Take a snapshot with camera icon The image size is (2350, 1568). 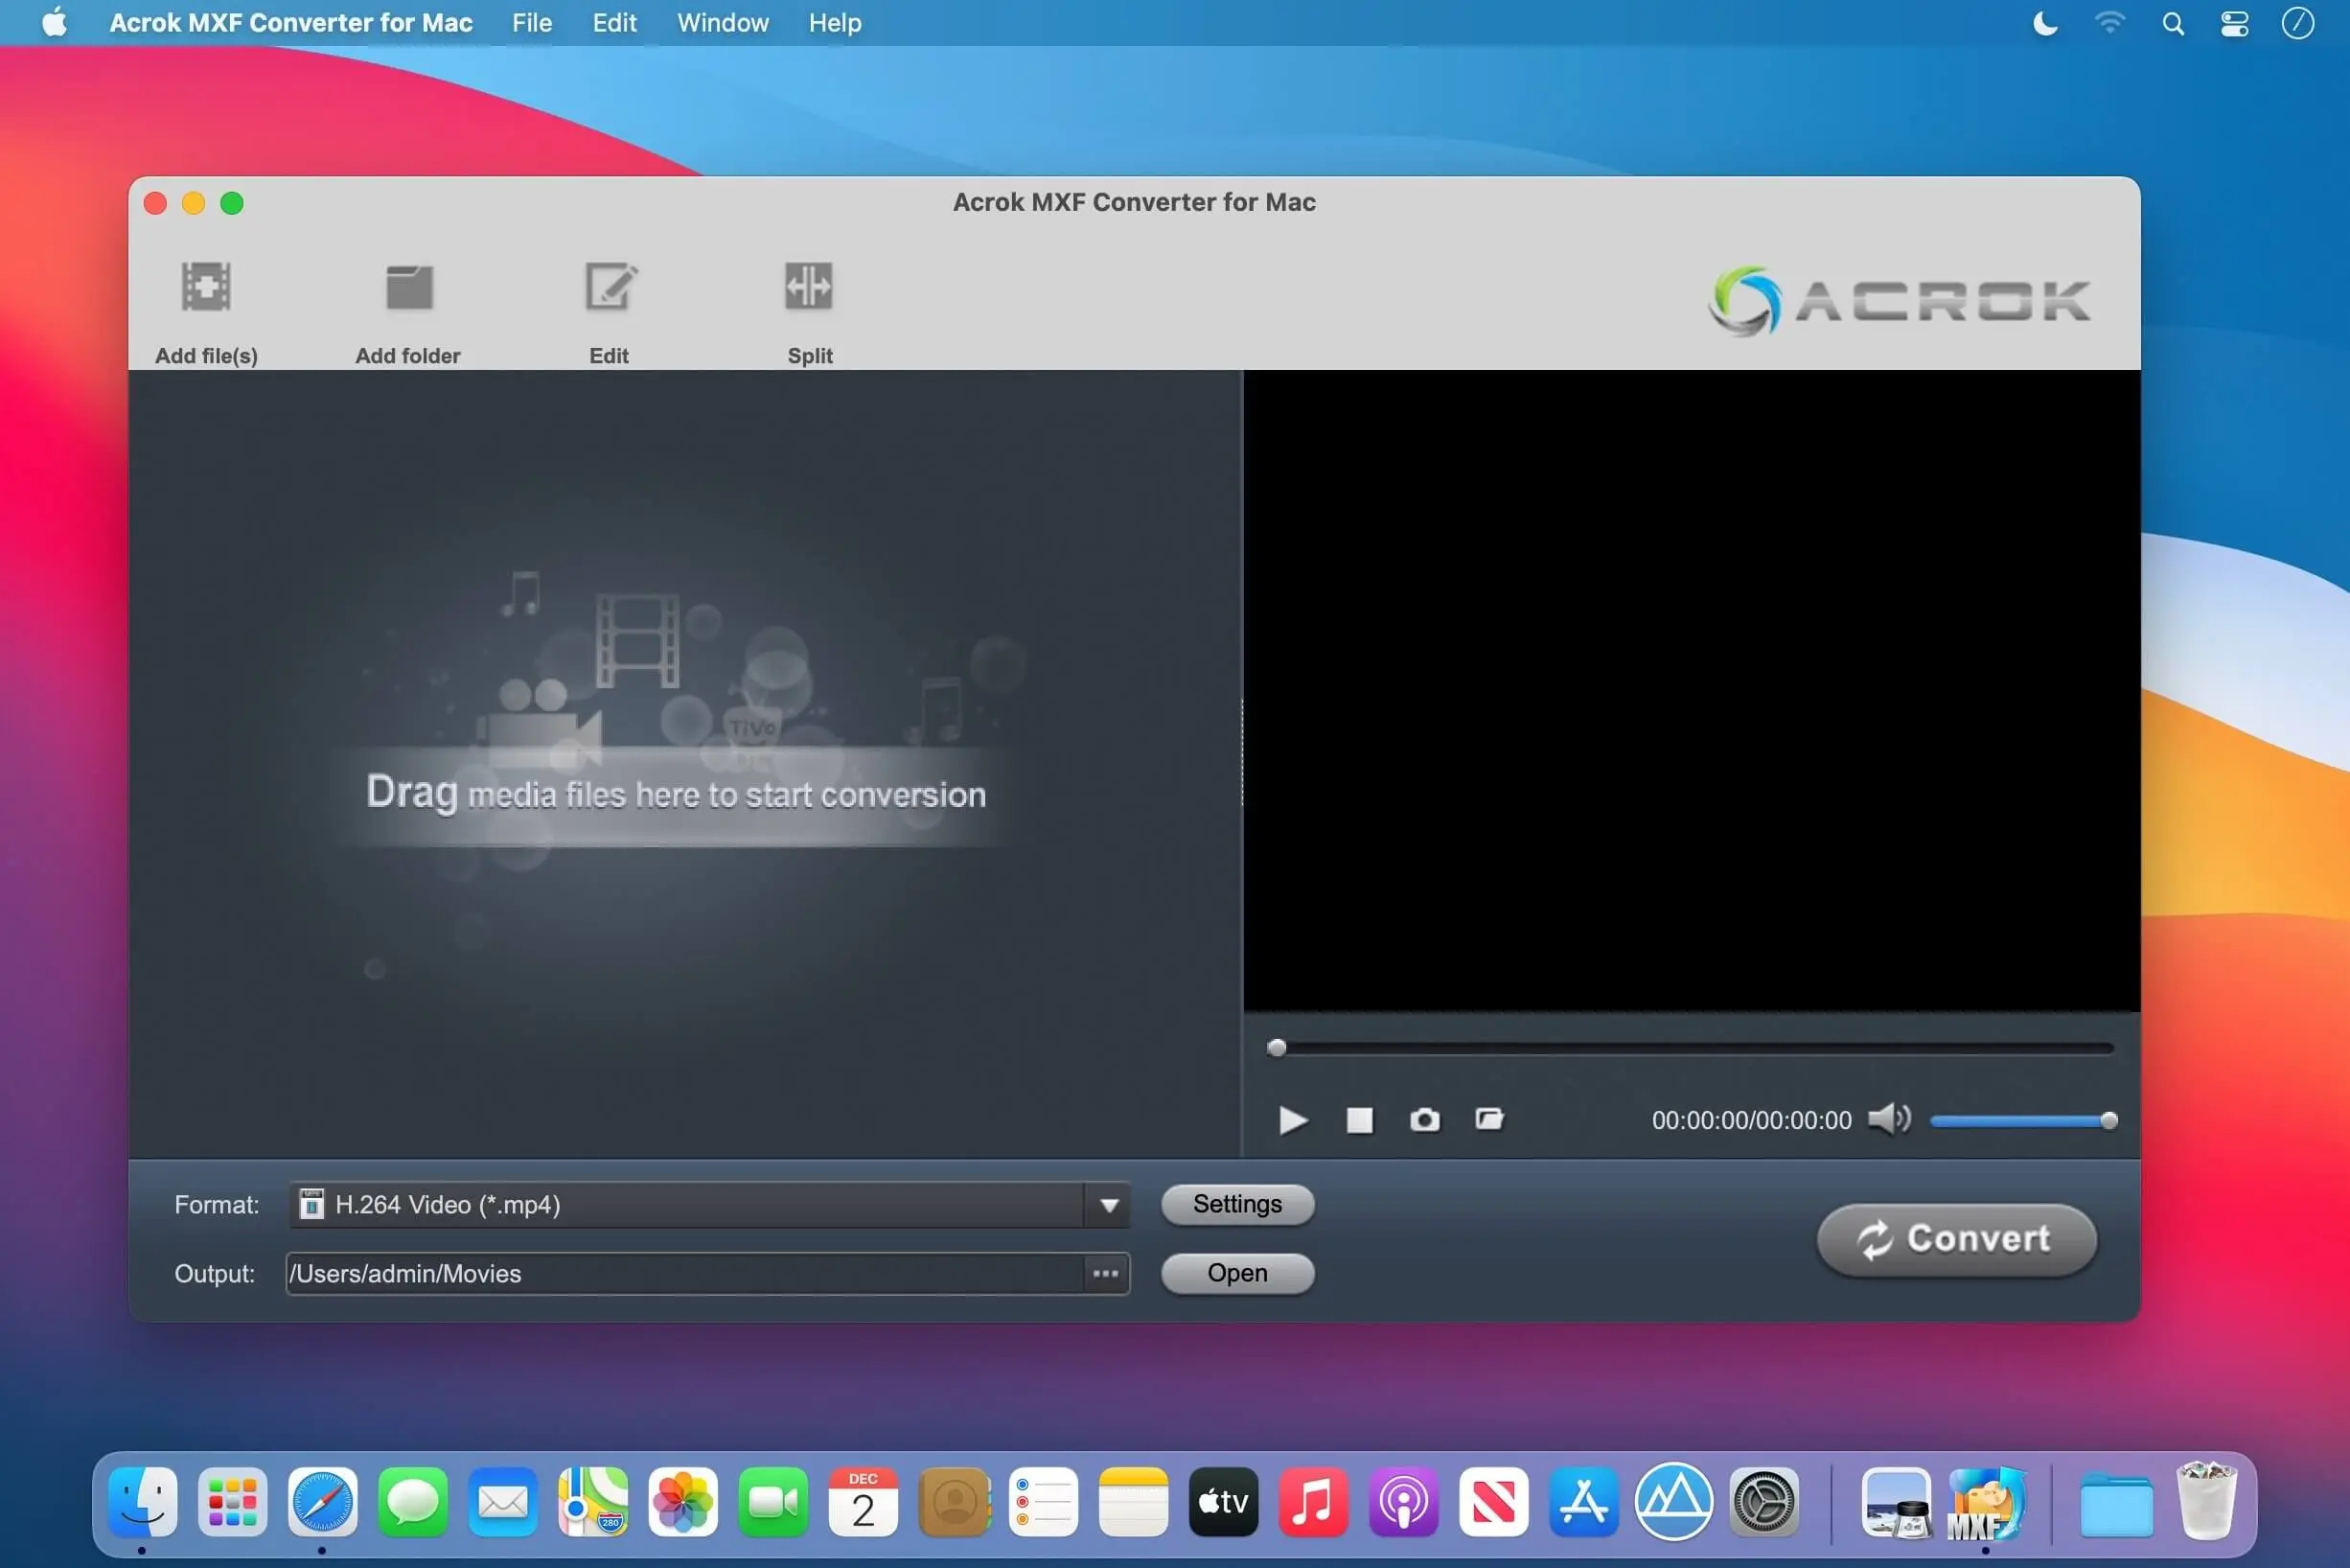1424,1120
